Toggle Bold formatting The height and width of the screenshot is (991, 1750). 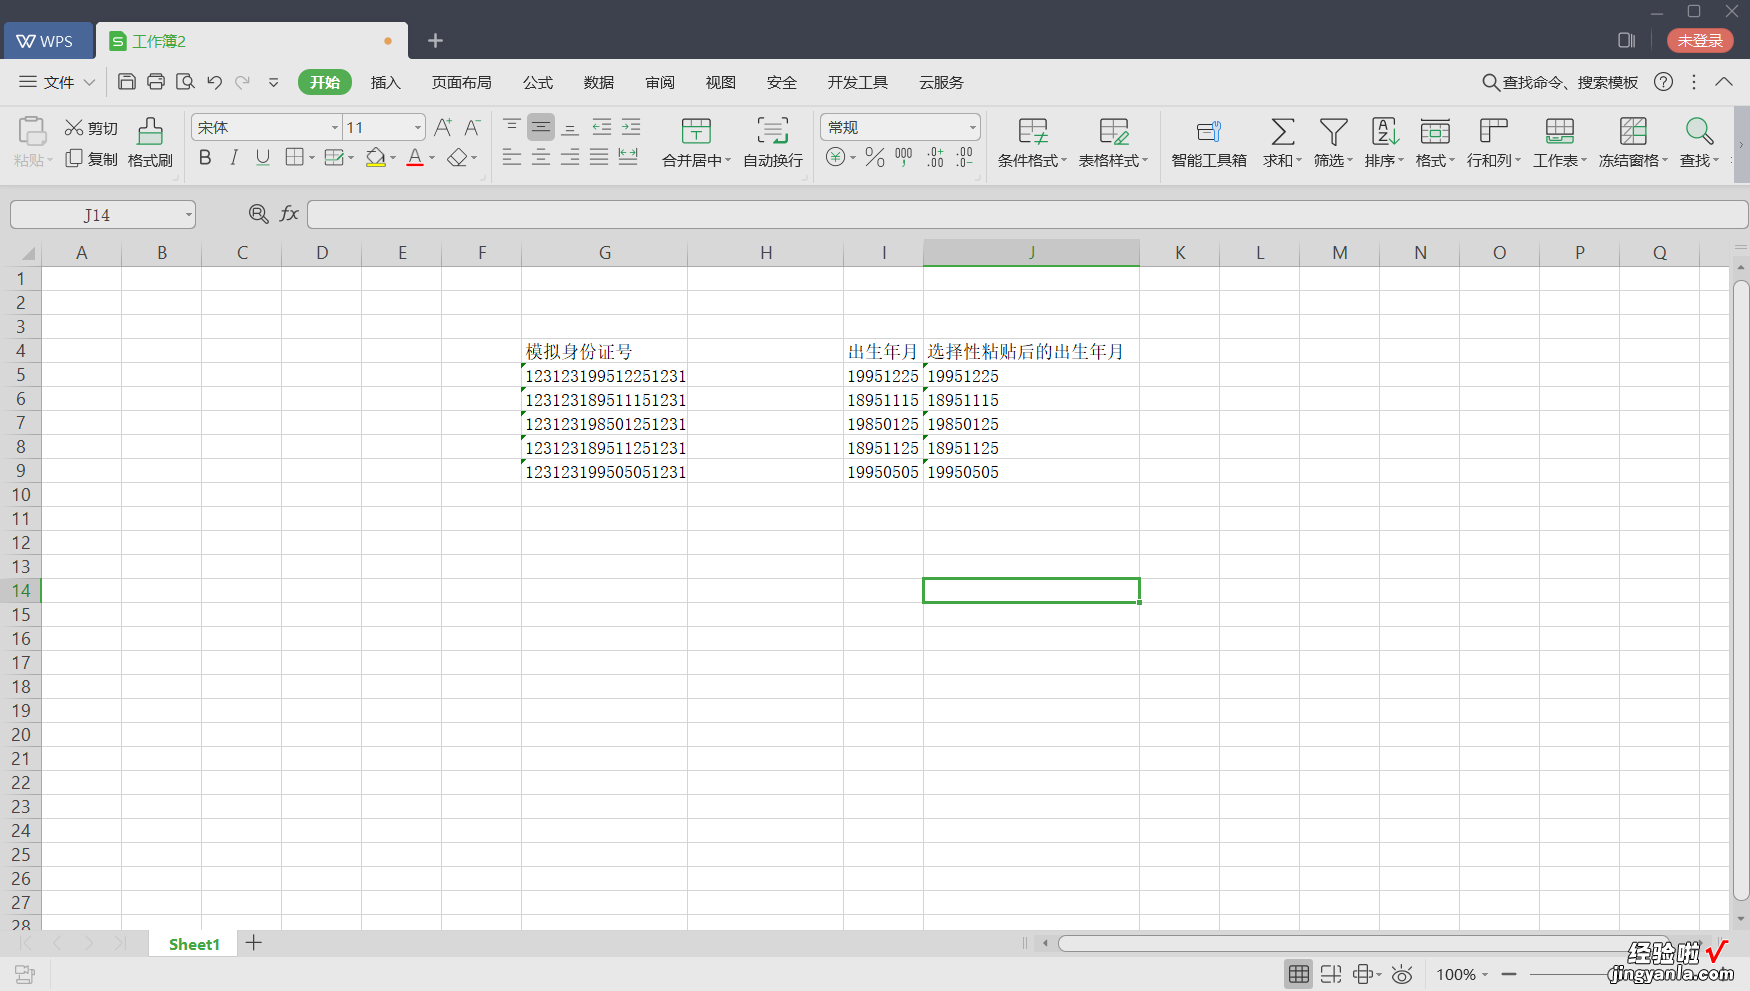(205, 158)
